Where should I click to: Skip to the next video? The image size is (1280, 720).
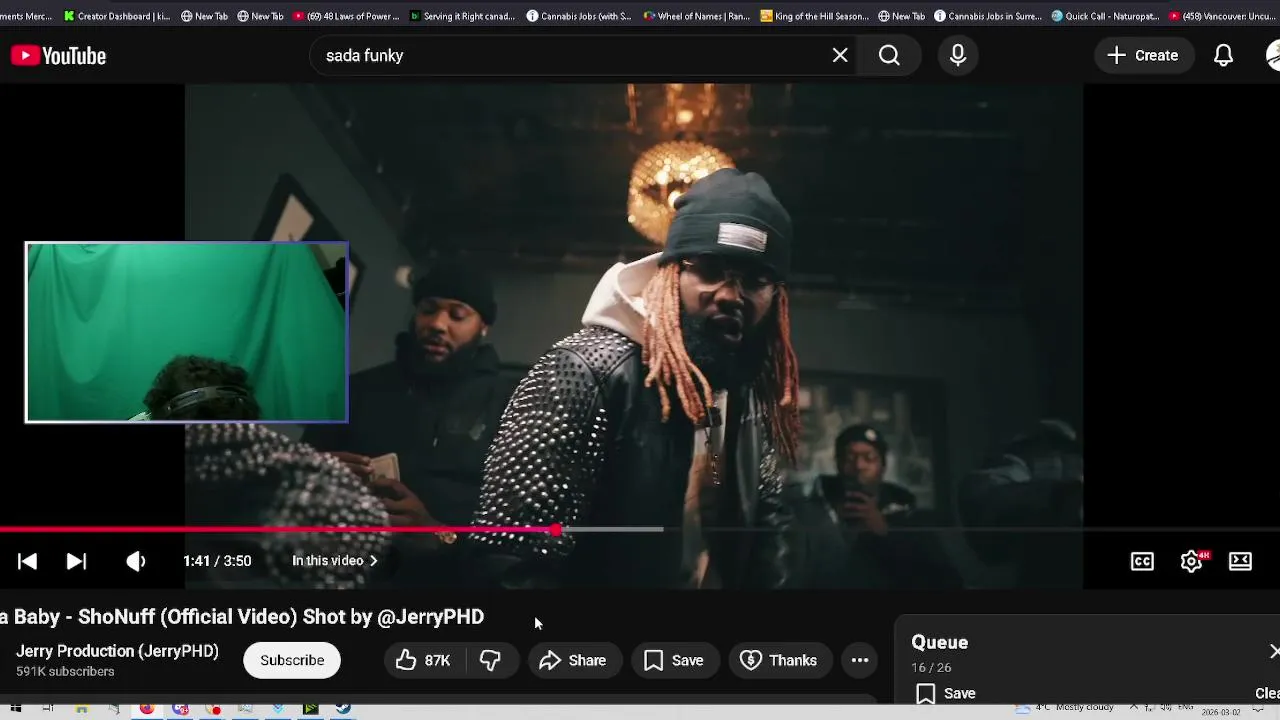(76, 561)
